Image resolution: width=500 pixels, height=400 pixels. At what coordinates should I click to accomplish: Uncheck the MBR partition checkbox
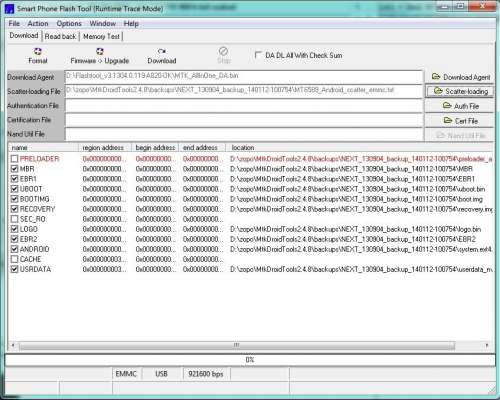coord(14,169)
